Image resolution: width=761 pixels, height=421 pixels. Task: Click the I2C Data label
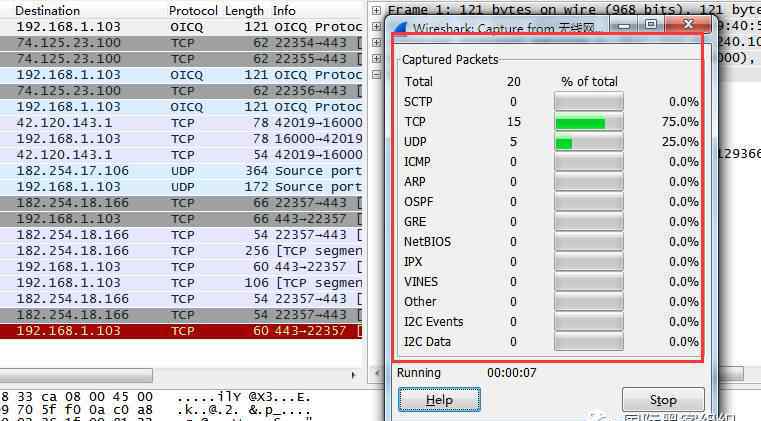pyautogui.click(x=427, y=341)
